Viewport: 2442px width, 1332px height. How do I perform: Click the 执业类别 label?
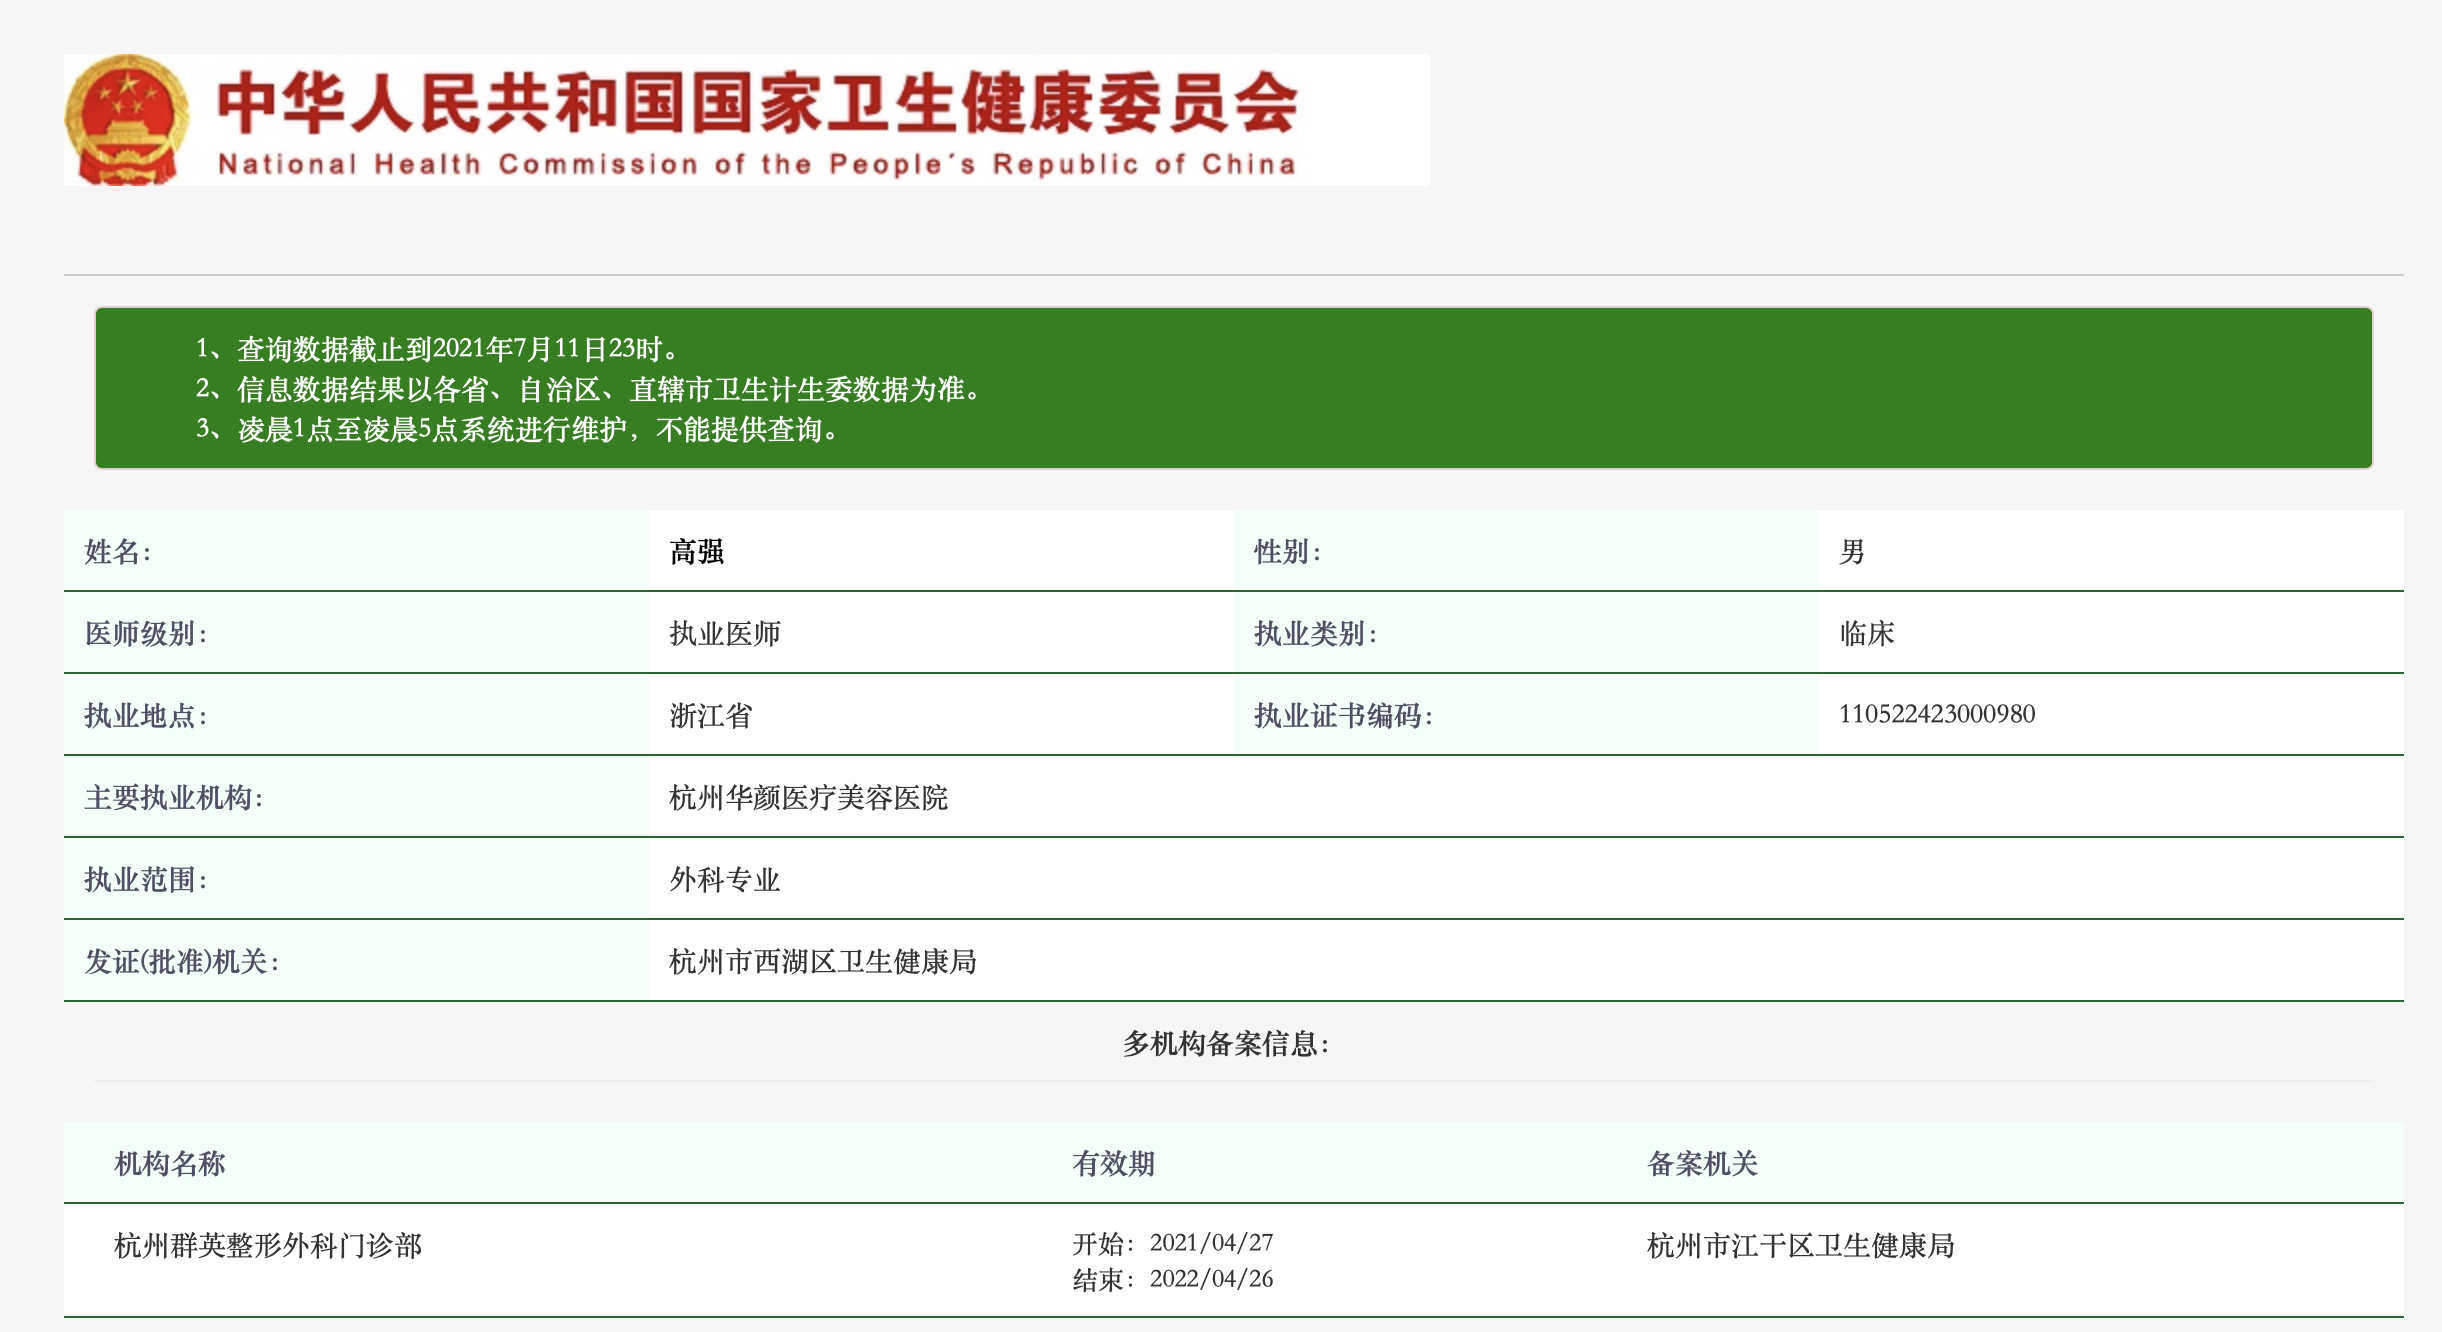click(x=1315, y=634)
